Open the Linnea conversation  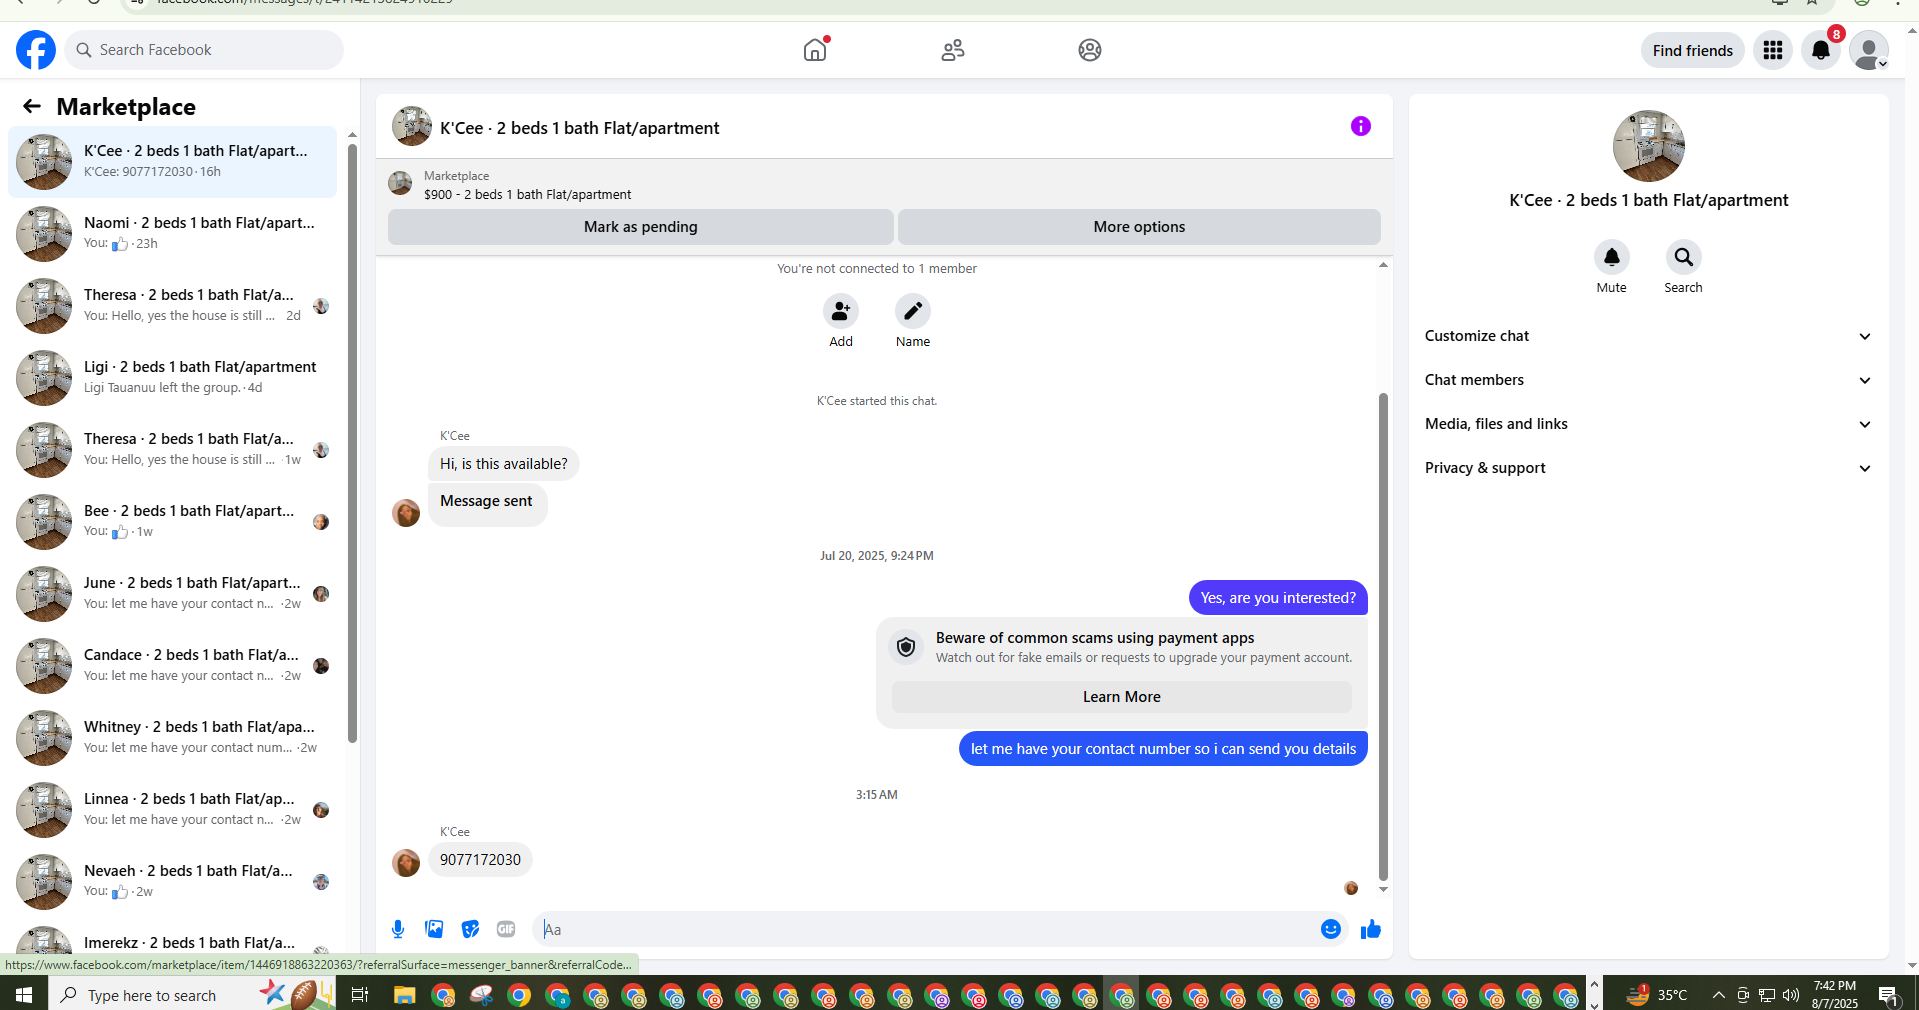(172, 810)
